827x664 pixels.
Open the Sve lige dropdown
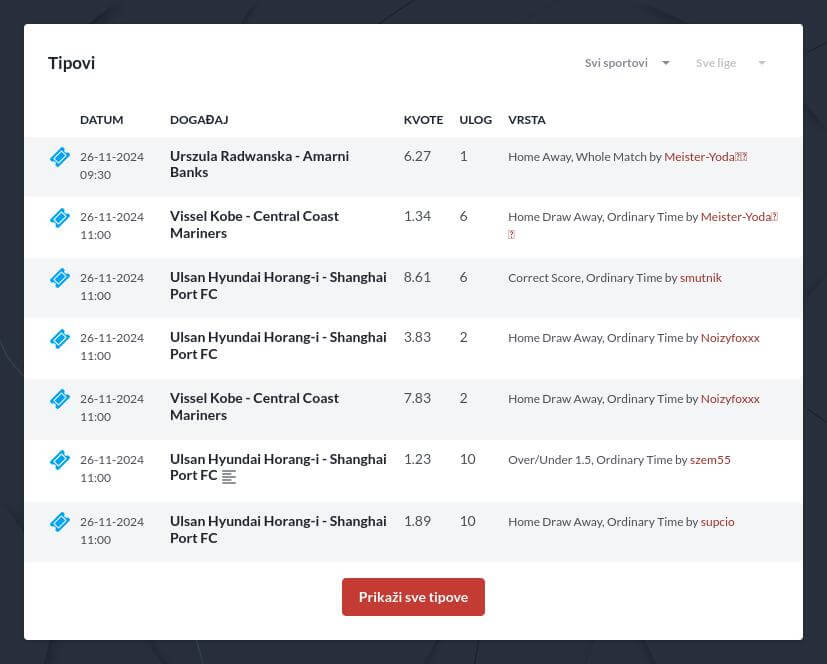[x=716, y=63]
